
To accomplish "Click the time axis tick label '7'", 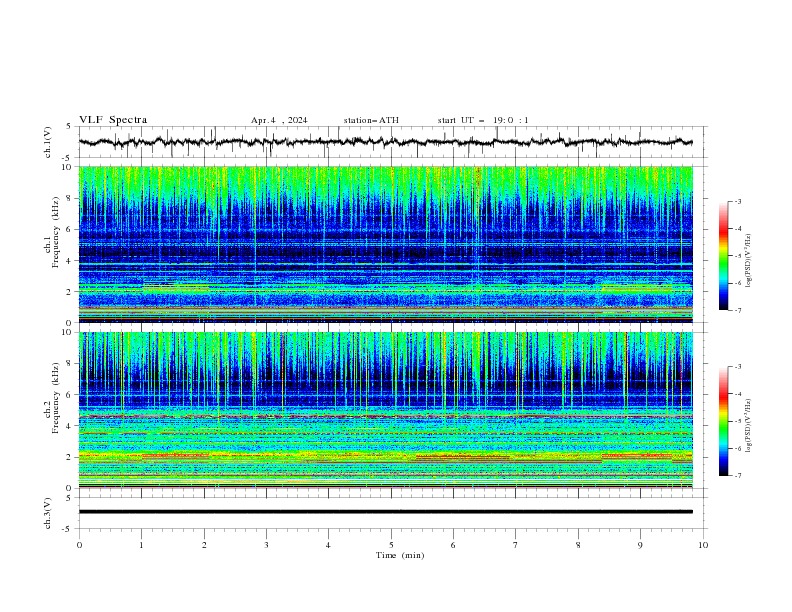I will point(516,545).
